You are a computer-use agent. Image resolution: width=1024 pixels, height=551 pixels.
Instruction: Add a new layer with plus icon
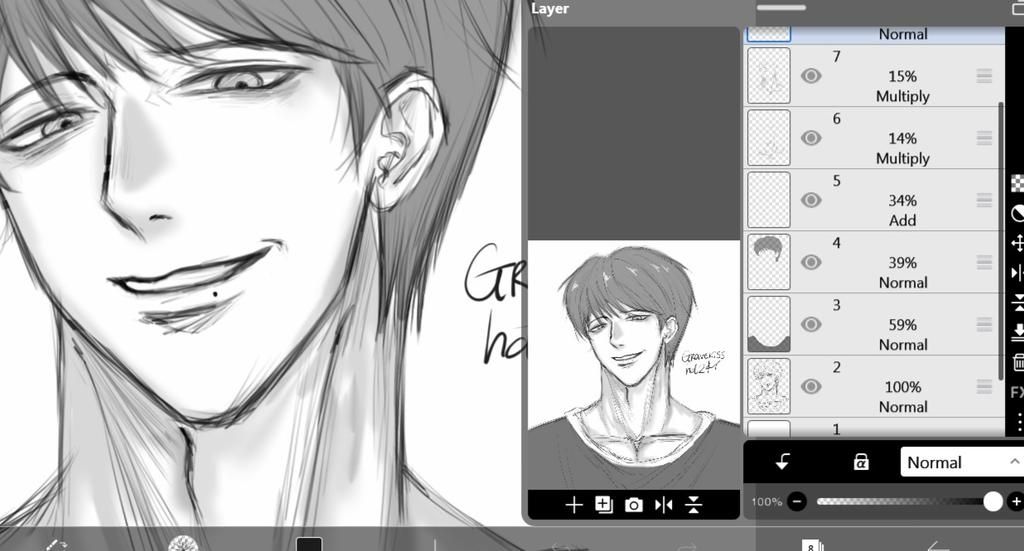573,505
